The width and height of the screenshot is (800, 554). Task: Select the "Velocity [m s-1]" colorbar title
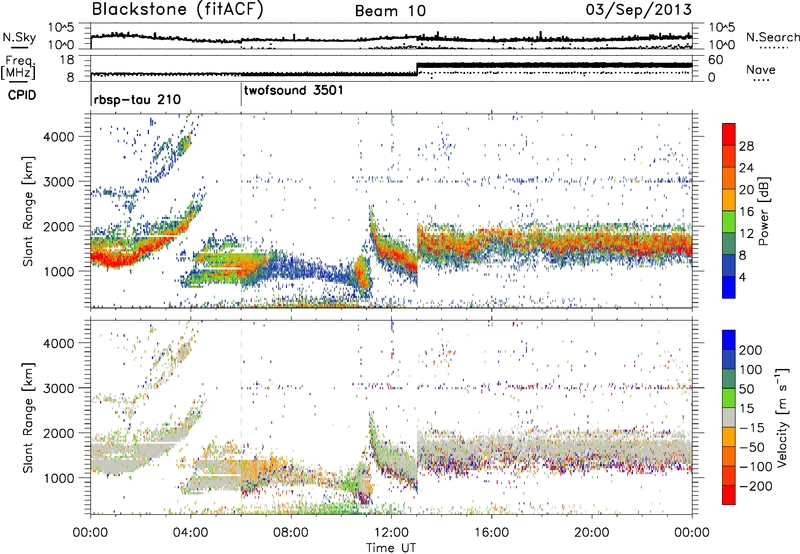click(x=782, y=417)
